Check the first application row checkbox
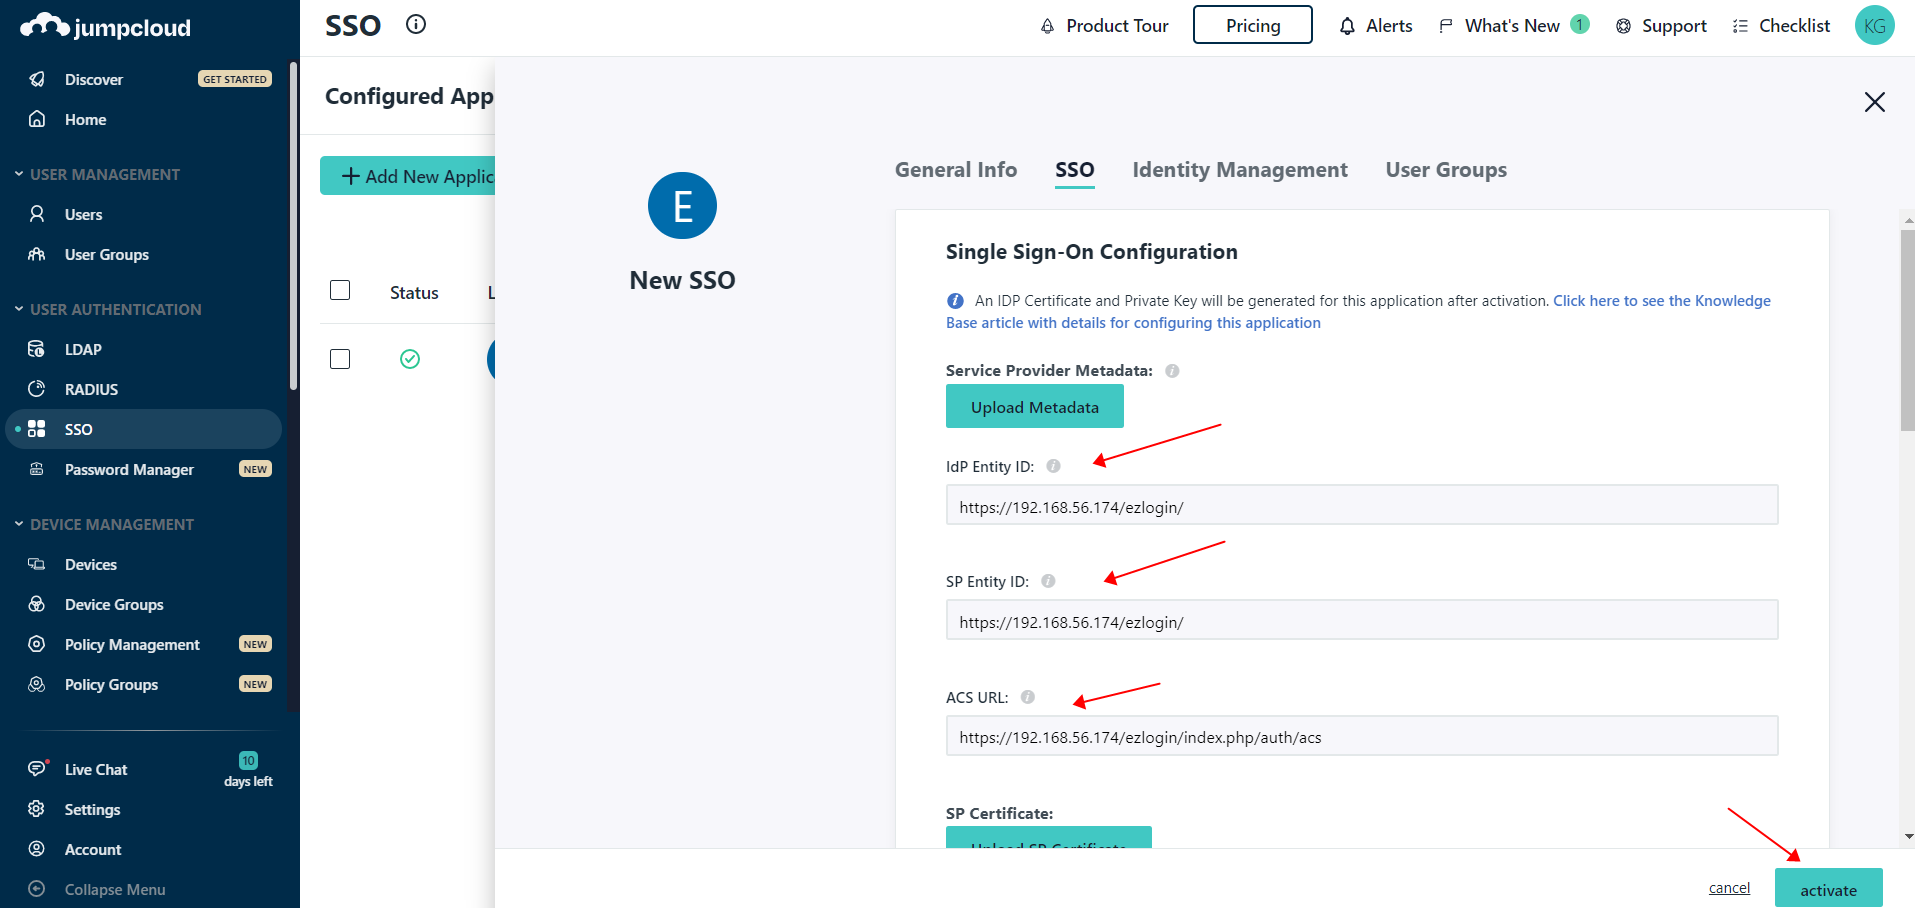Viewport: 1915px width, 908px height. [x=340, y=359]
